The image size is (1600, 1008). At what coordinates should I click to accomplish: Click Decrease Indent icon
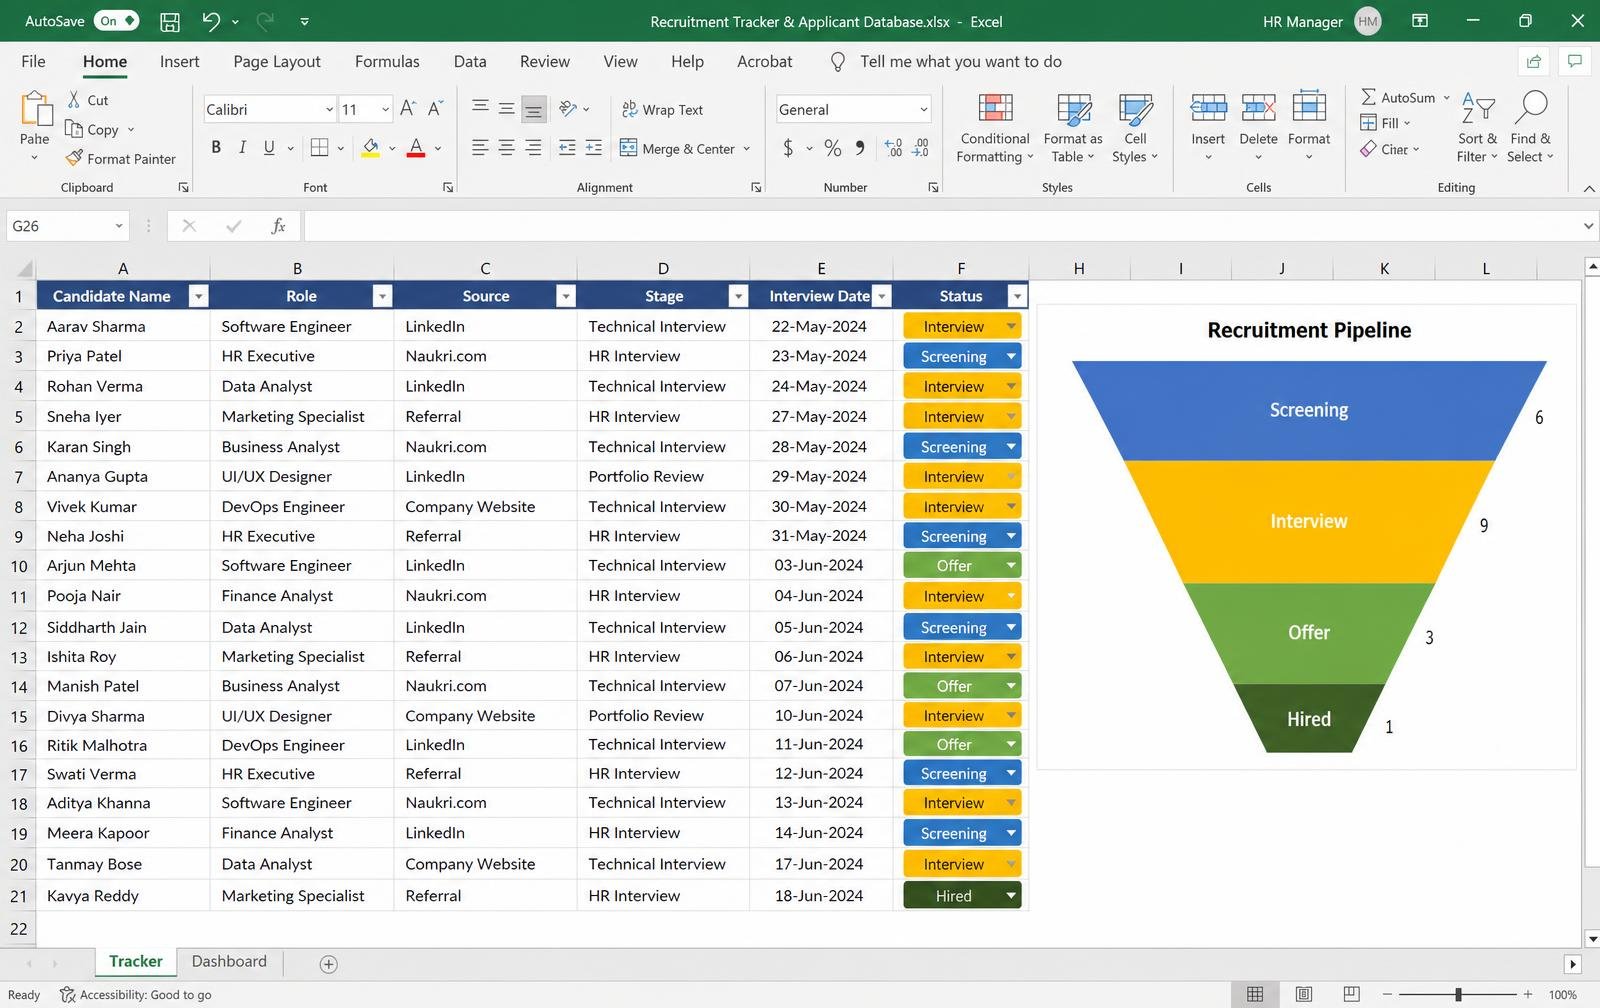tap(567, 148)
